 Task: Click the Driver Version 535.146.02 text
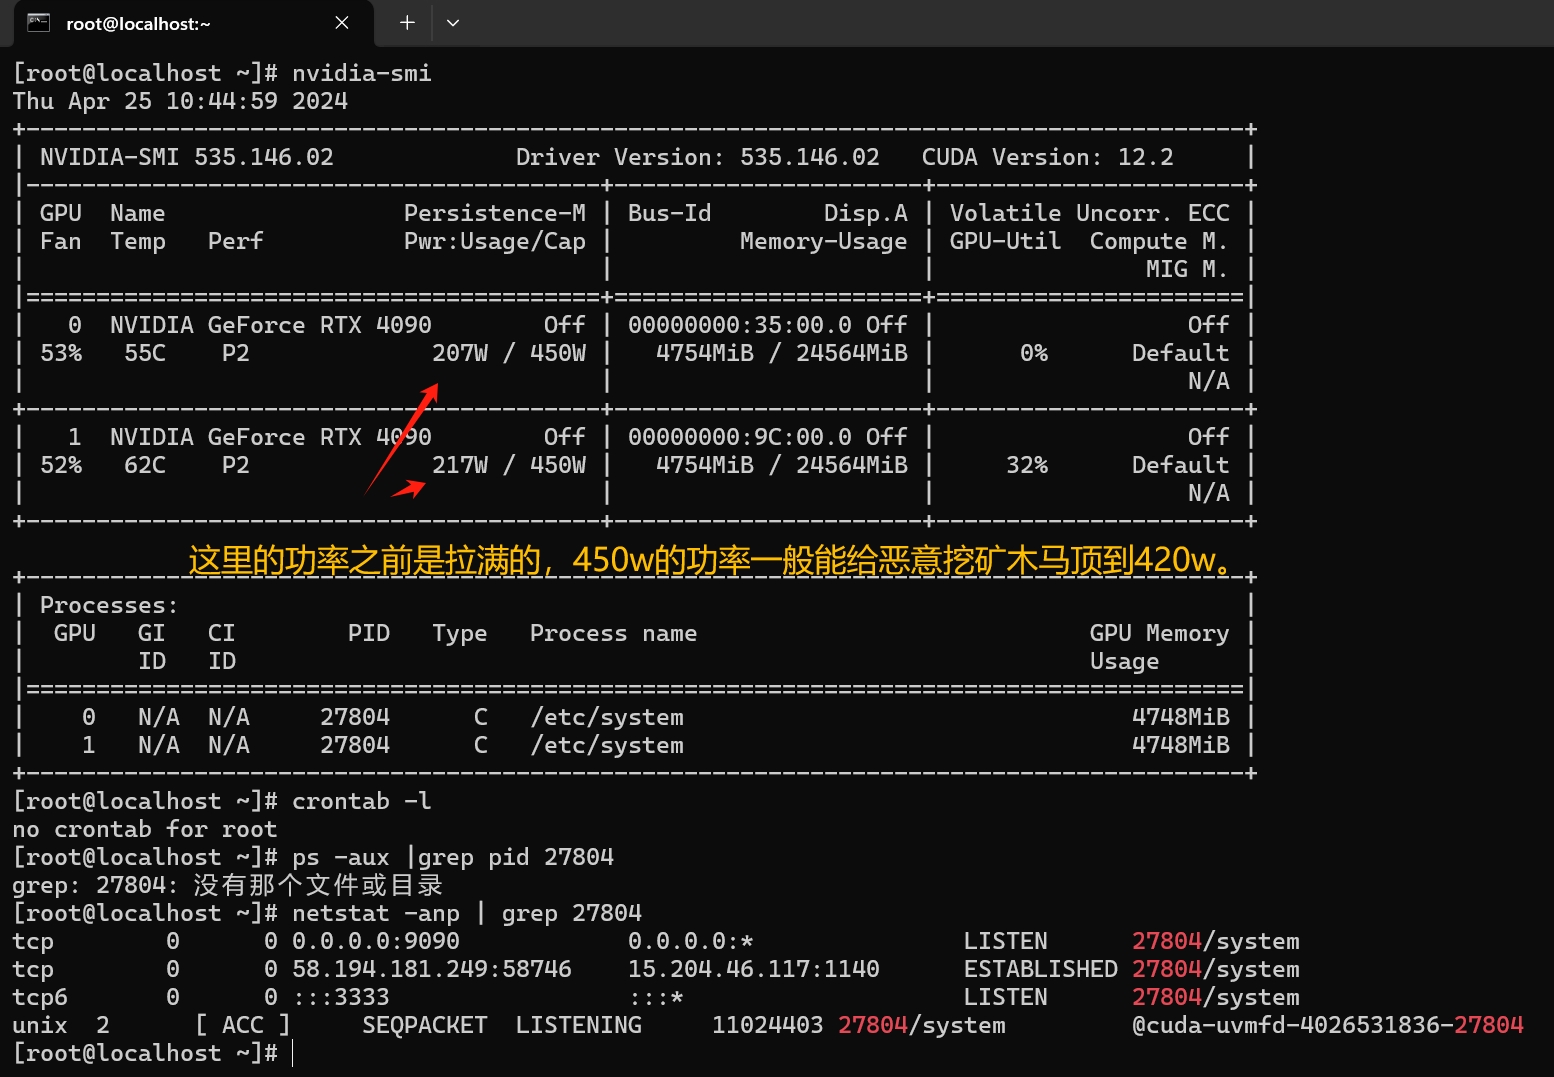pos(697,157)
